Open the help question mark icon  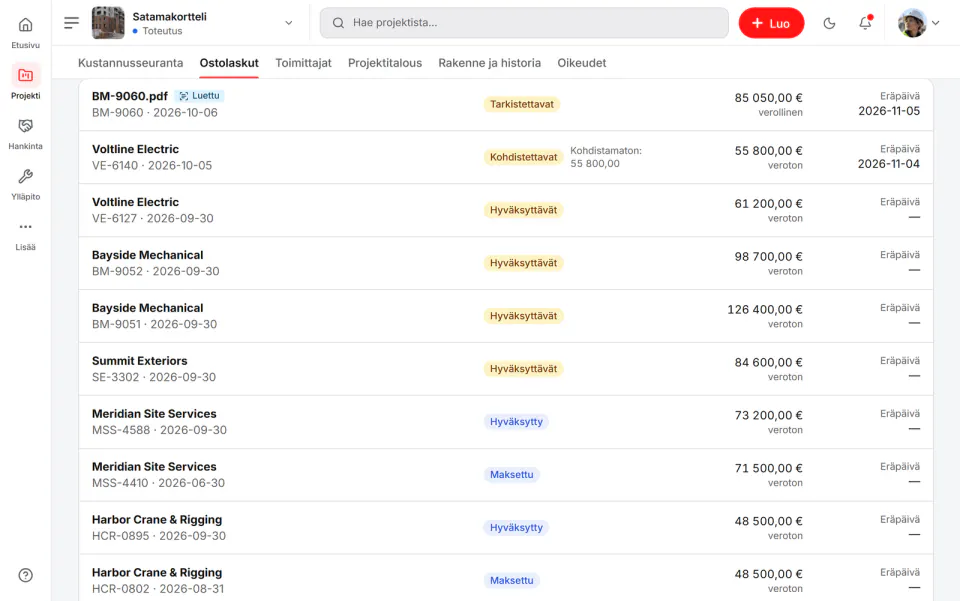coord(25,575)
